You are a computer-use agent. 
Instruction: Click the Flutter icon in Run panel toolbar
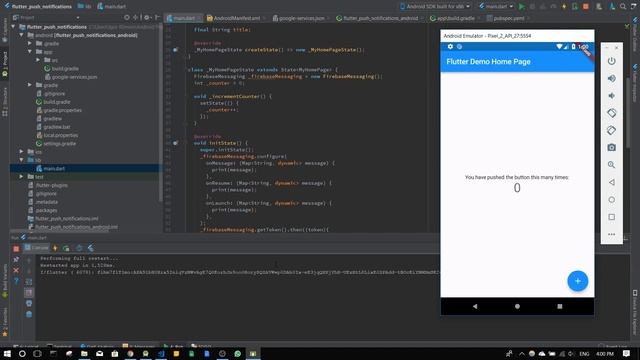91,248
